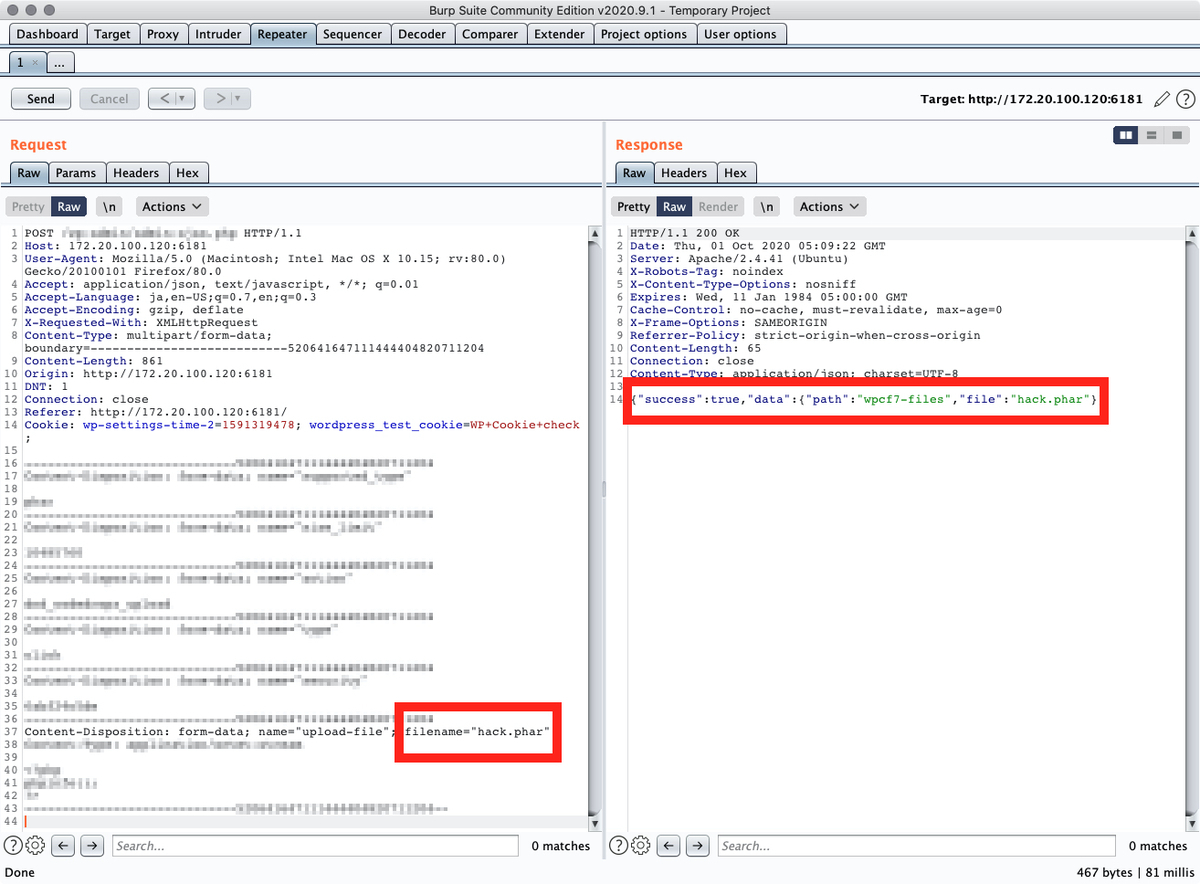The image size is (1200, 884).
Task: Open Extender tab
Action: pyautogui.click(x=559, y=34)
